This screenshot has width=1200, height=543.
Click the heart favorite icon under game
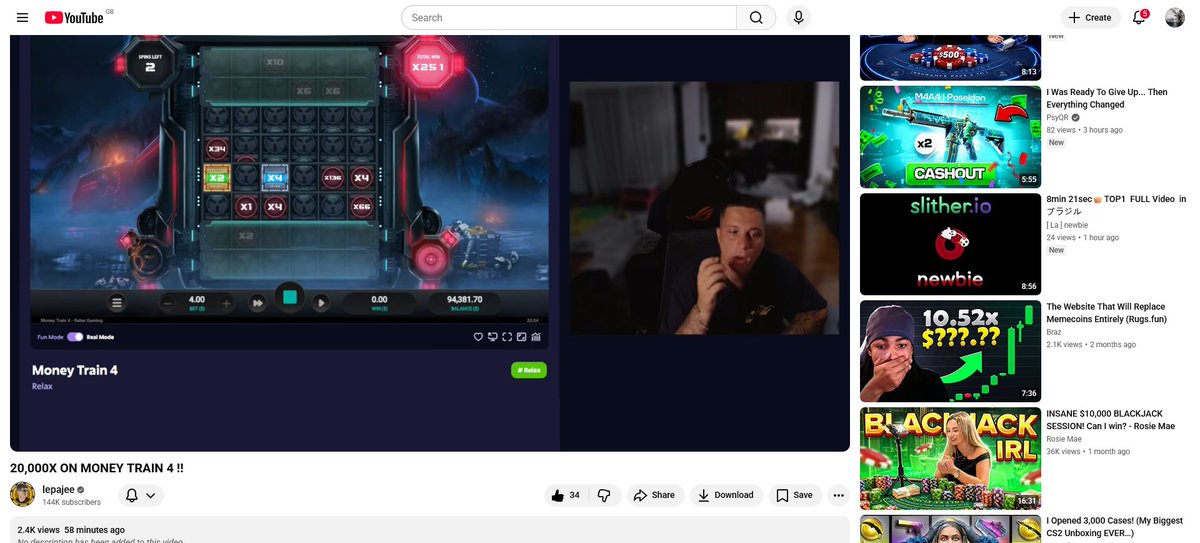click(x=478, y=337)
